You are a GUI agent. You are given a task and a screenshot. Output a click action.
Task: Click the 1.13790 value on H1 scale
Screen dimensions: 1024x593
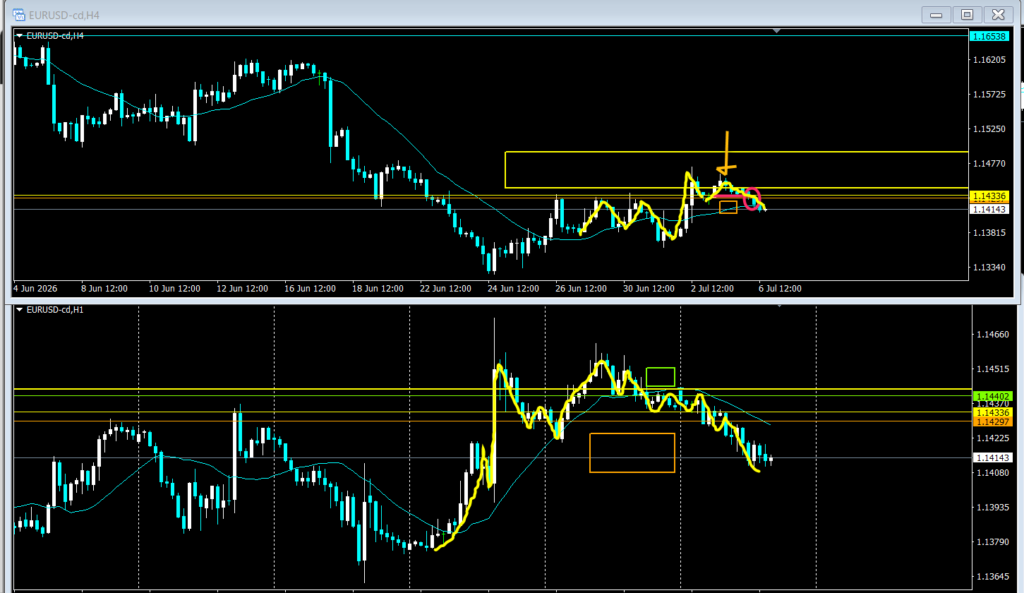point(993,542)
